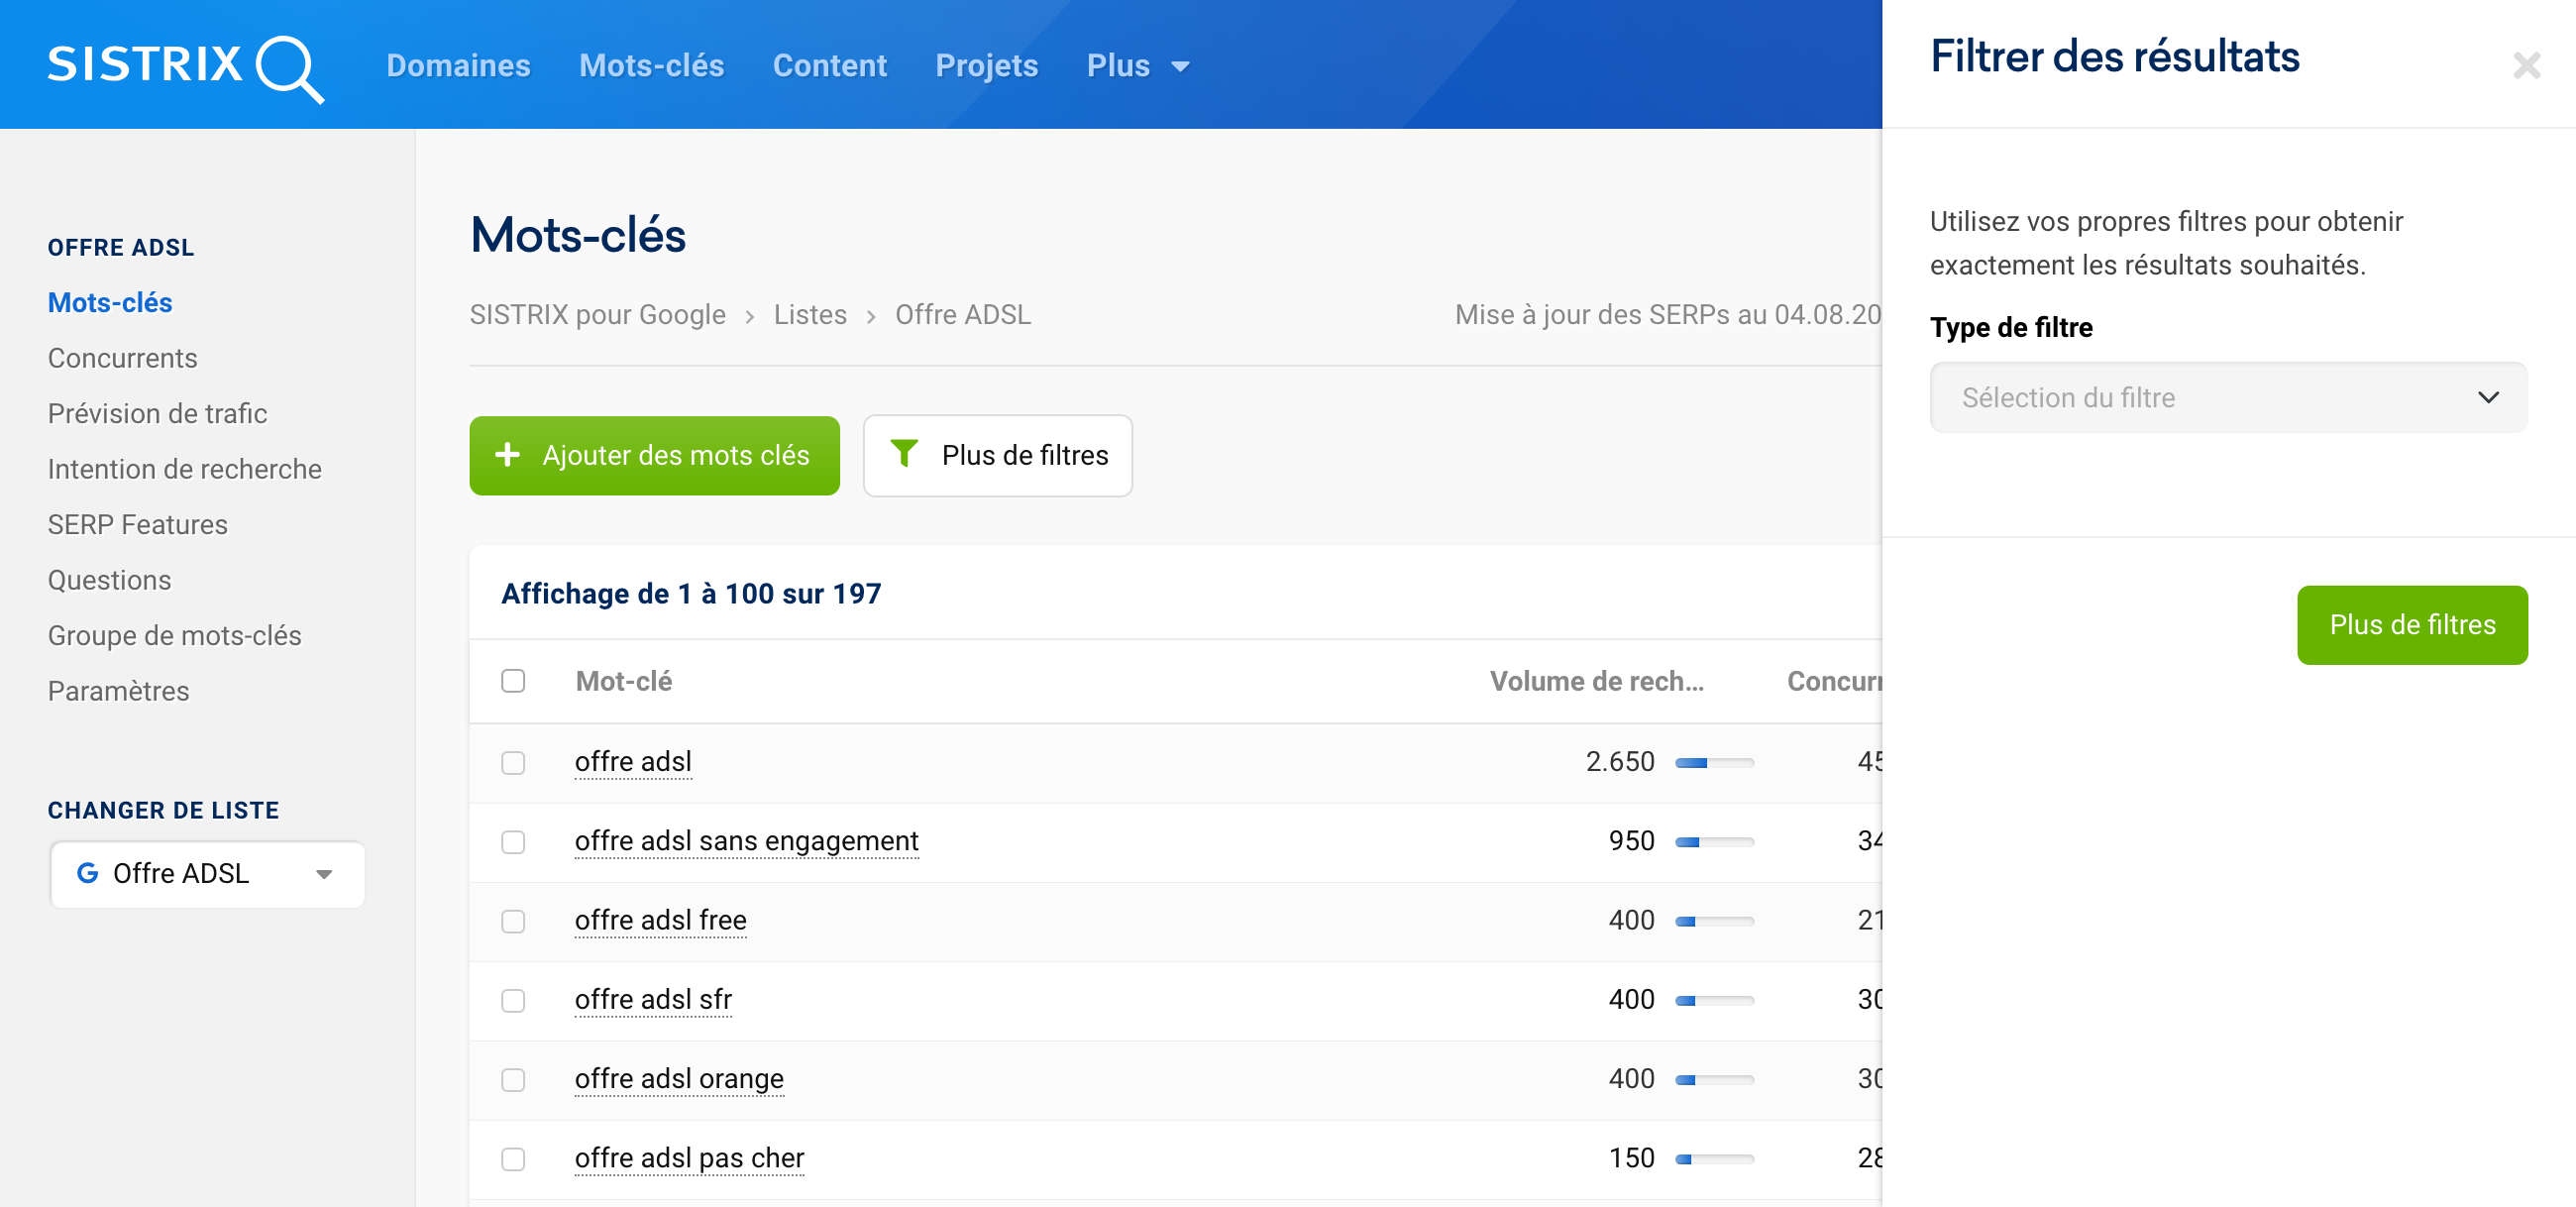Image resolution: width=2576 pixels, height=1207 pixels.
Task: Click volume bar for 'offre adsl pas cher'
Action: click(1714, 1158)
